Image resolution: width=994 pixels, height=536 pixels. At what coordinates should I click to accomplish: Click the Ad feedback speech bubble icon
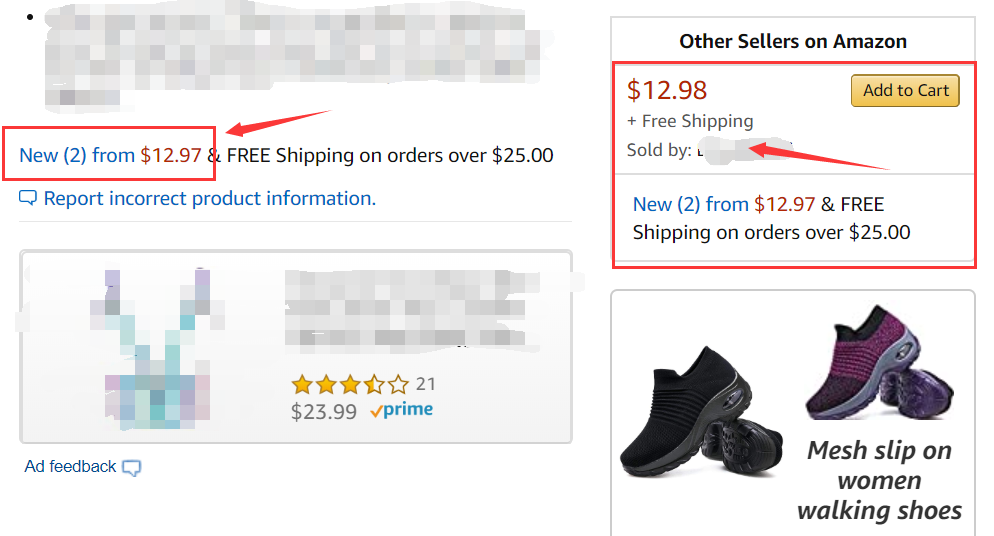point(131,467)
